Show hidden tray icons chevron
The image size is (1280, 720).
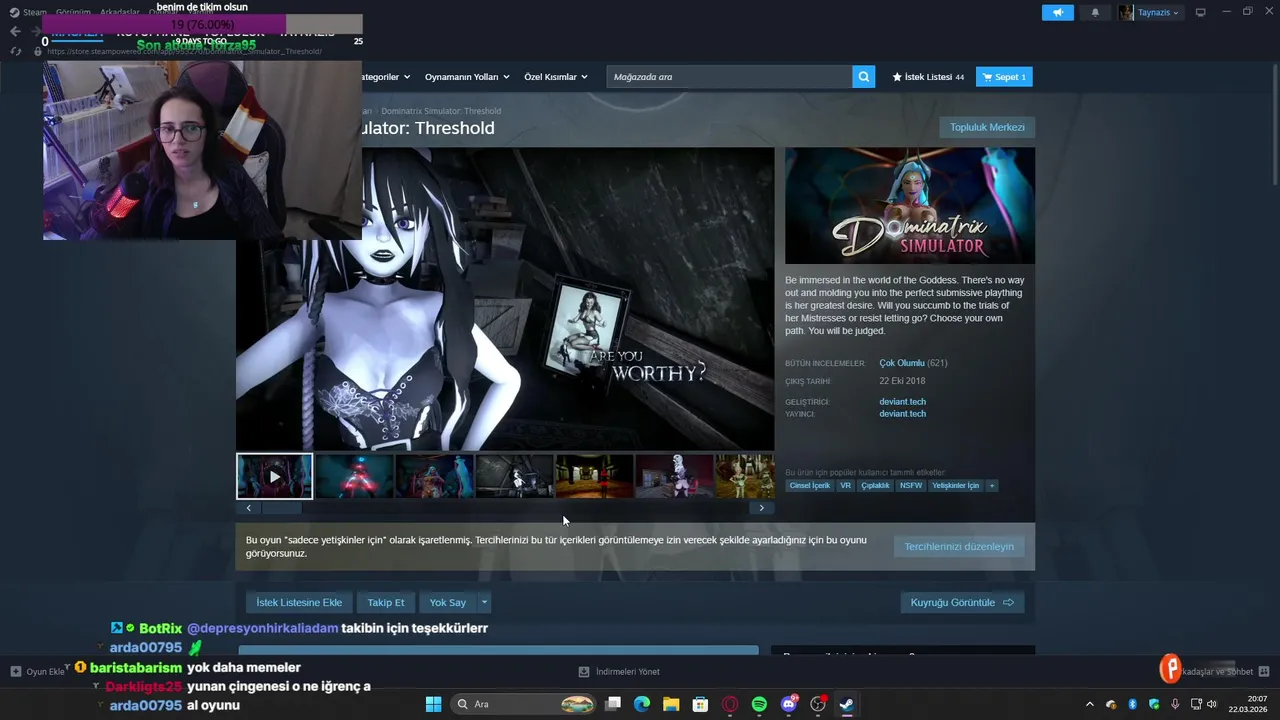[x=1091, y=704]
